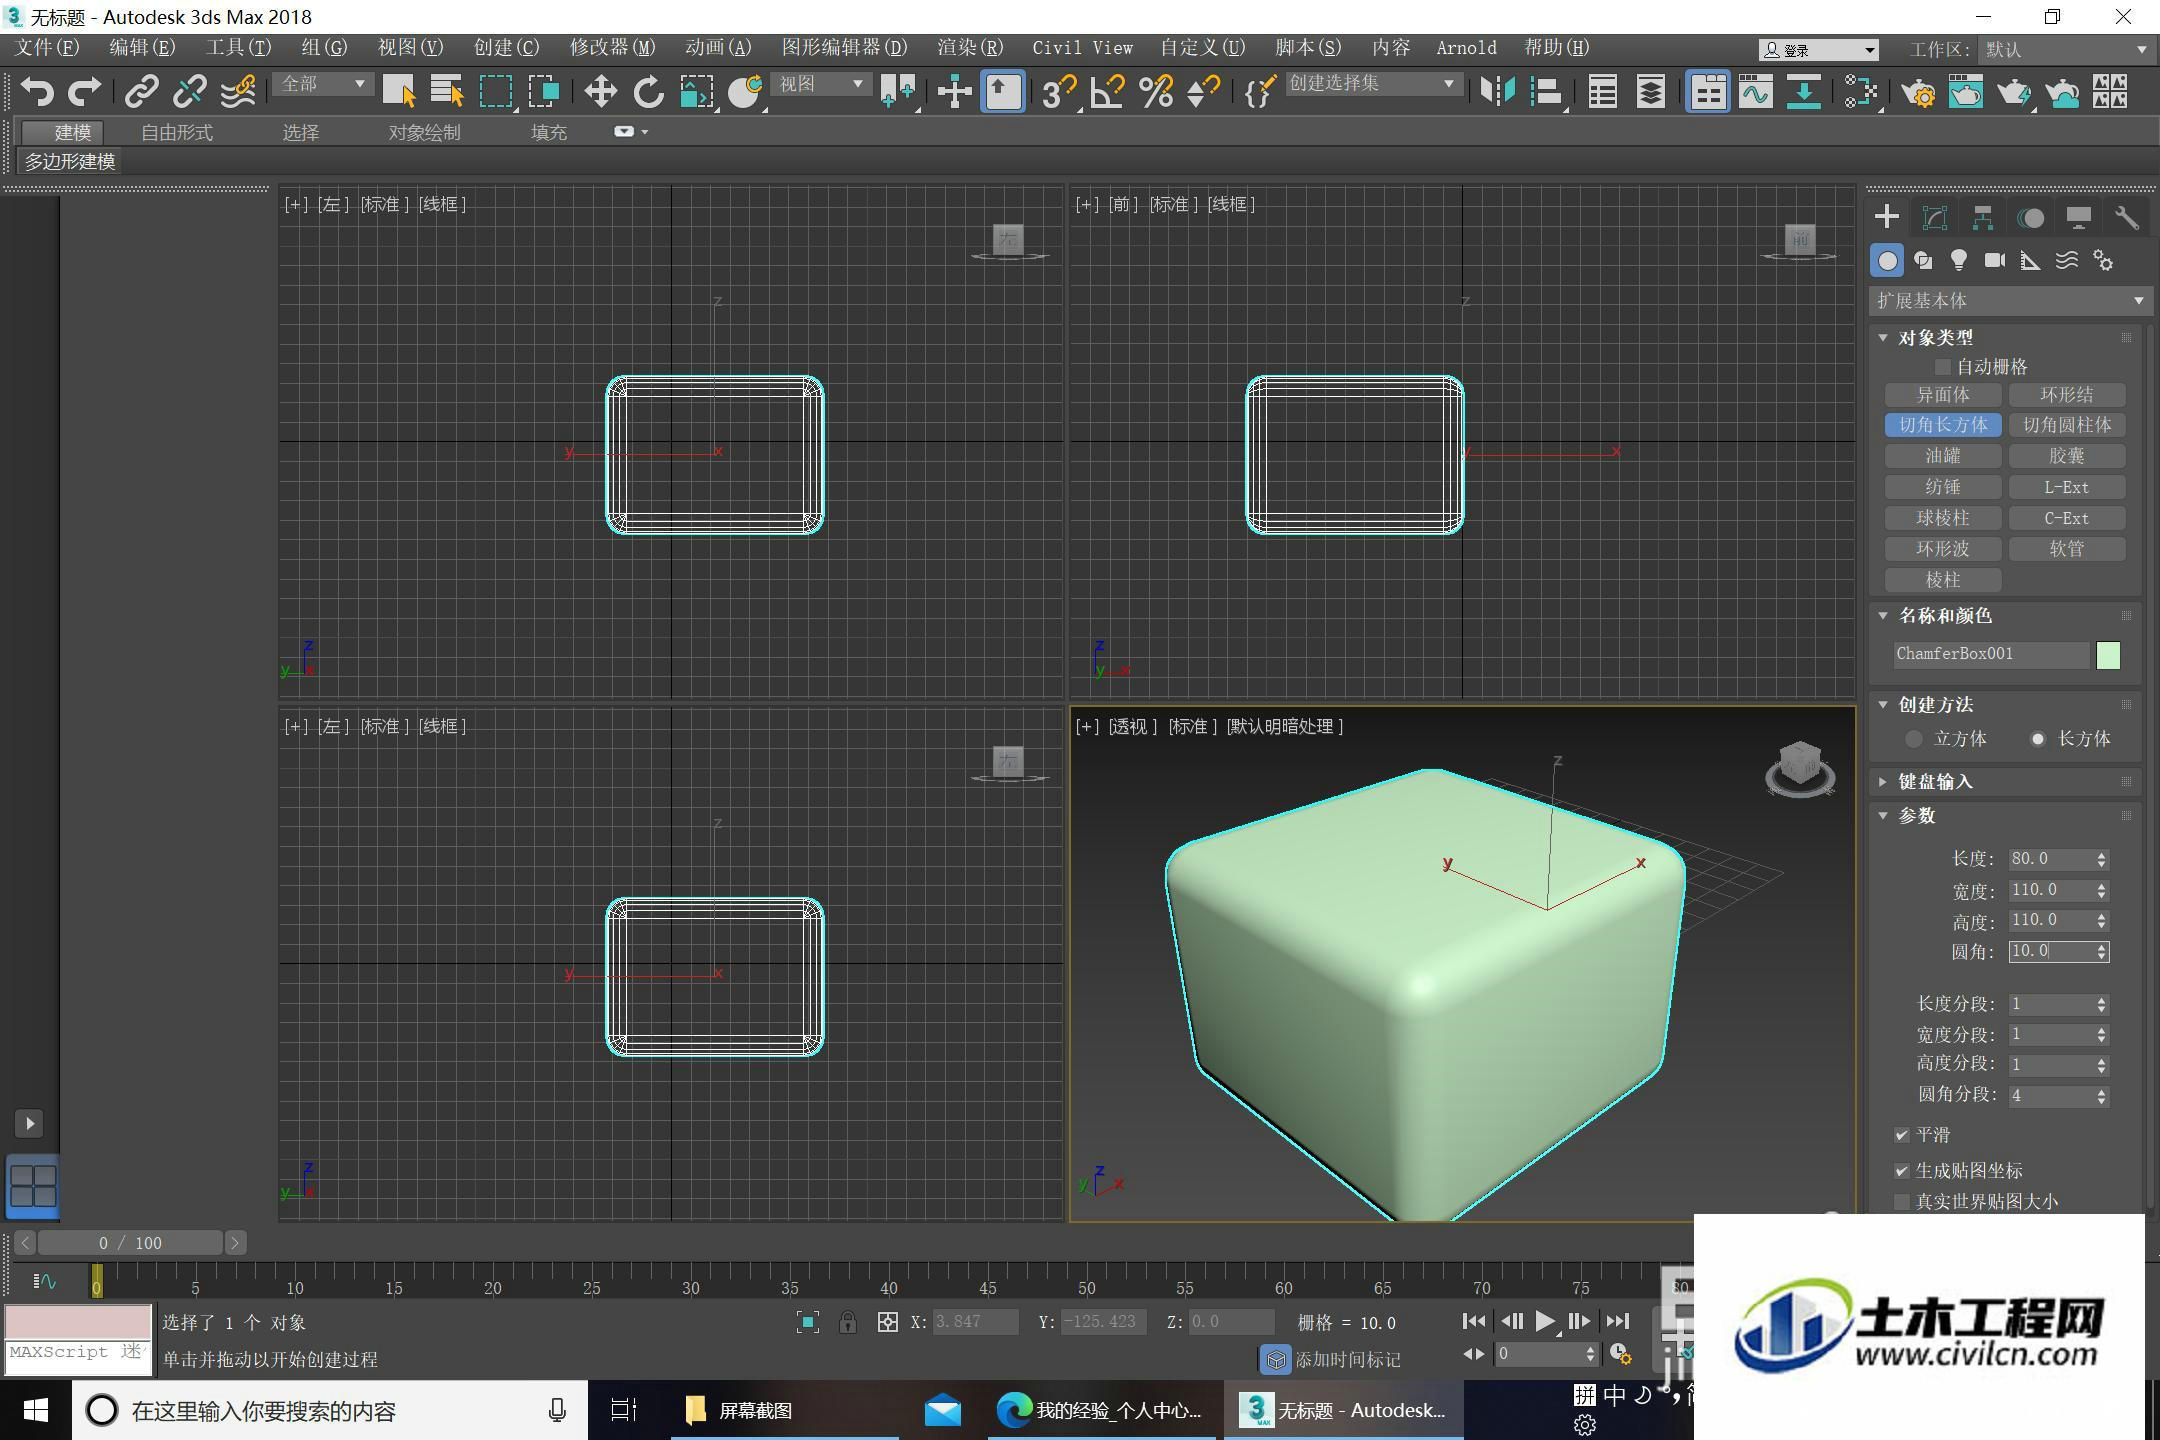2160x1440 pixels.
Task: Open the Schematic View icon
Action: tap(1860, 92)
